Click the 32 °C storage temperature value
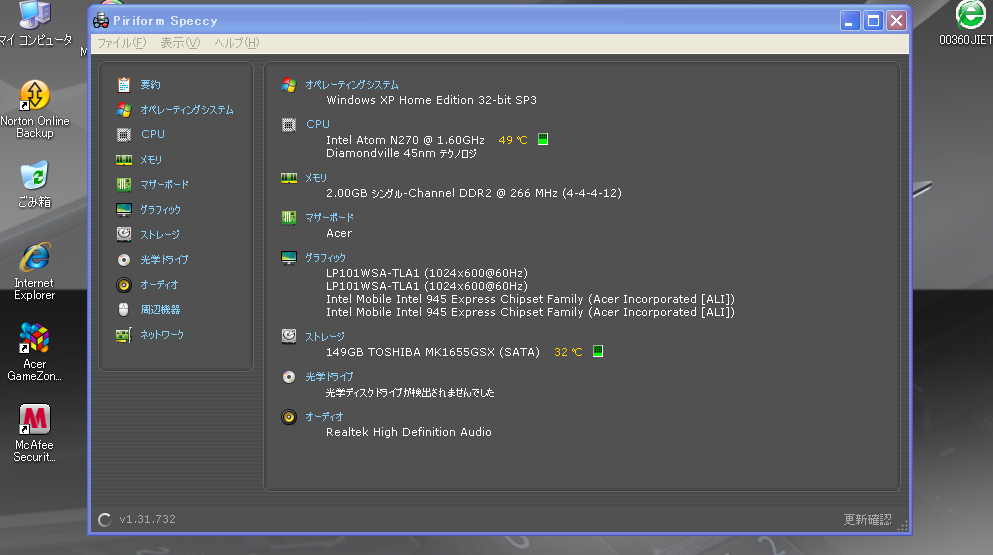Image resolution: width=993 pixels, height=555 pixels. (x=568, y=352)
